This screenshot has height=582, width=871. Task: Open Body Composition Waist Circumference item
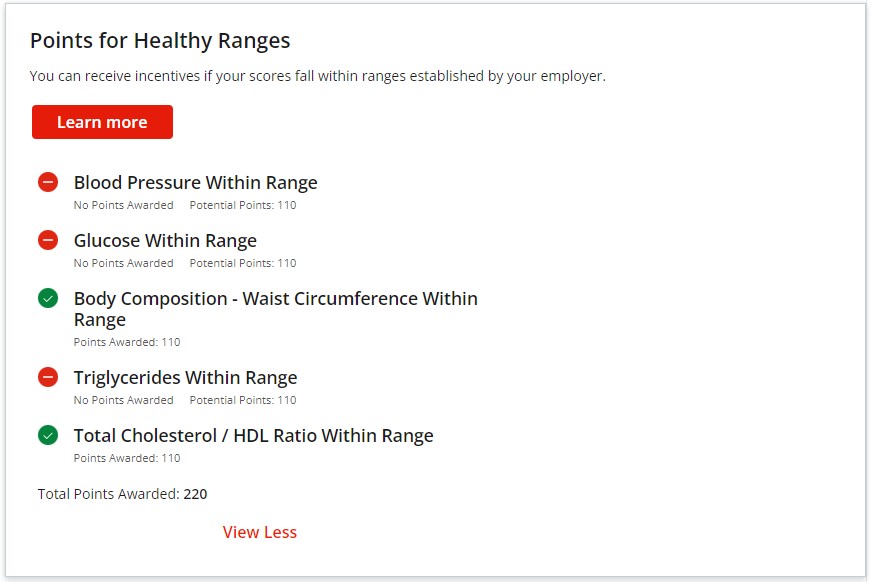click(x=276, y=309)
